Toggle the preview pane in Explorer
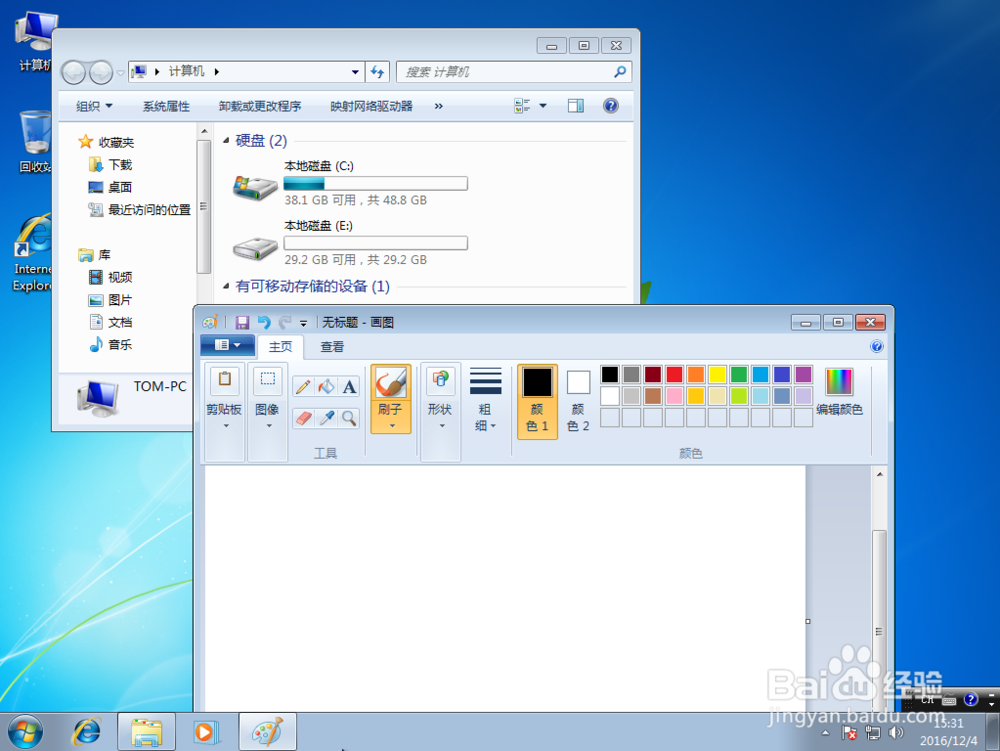Viewport: 1000px width, 751px height. [x=576, y=106]
